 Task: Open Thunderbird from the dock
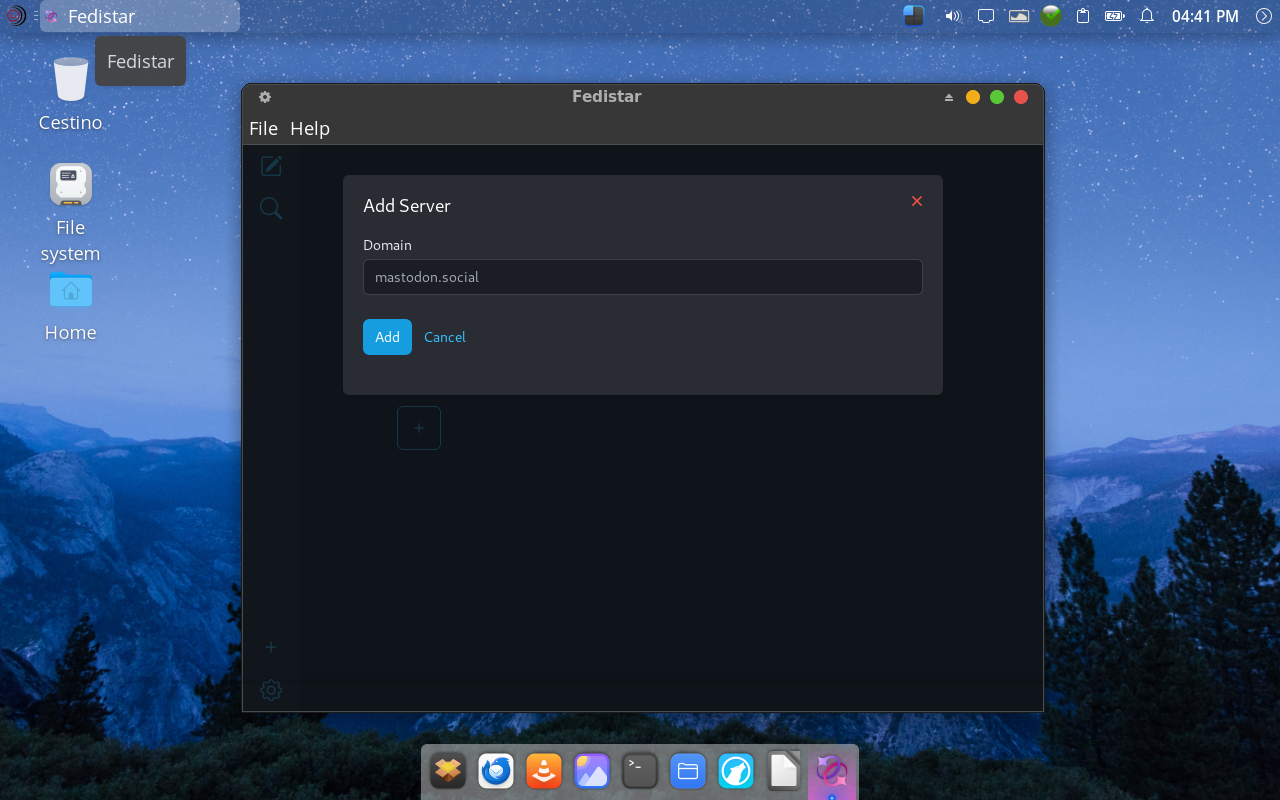tap(496, 771)
